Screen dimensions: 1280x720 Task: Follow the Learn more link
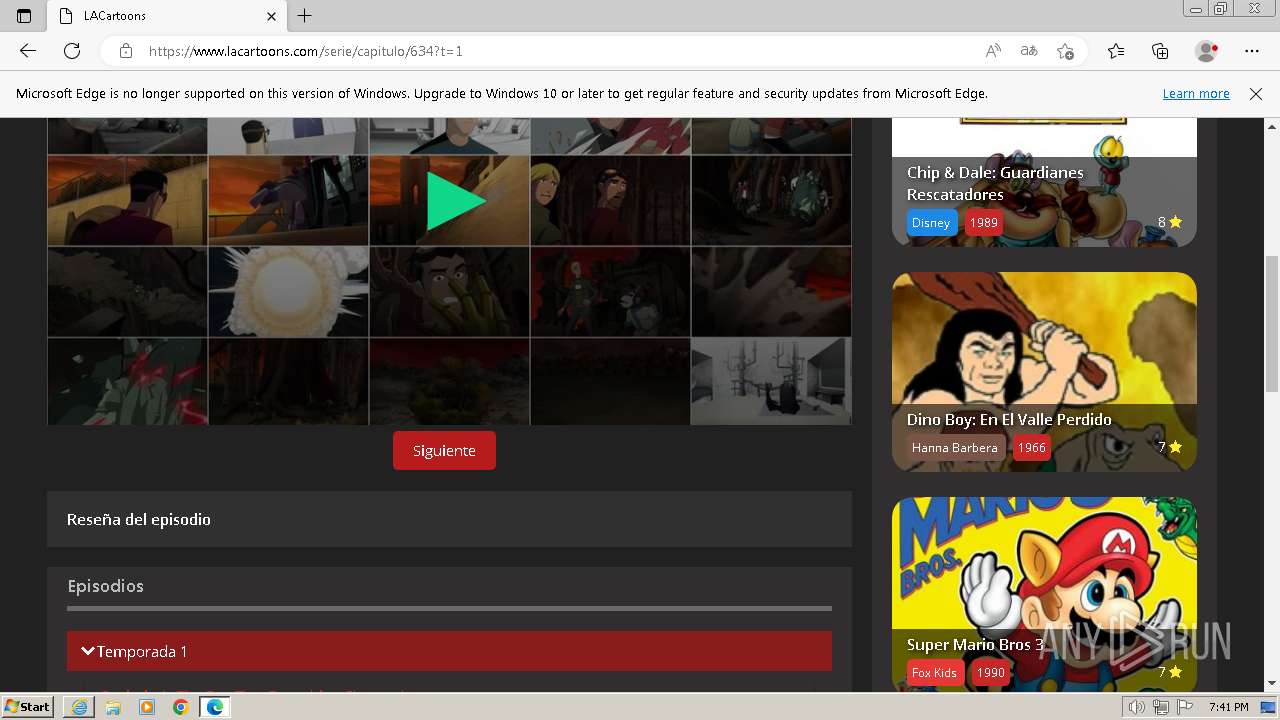point(1196,93)
